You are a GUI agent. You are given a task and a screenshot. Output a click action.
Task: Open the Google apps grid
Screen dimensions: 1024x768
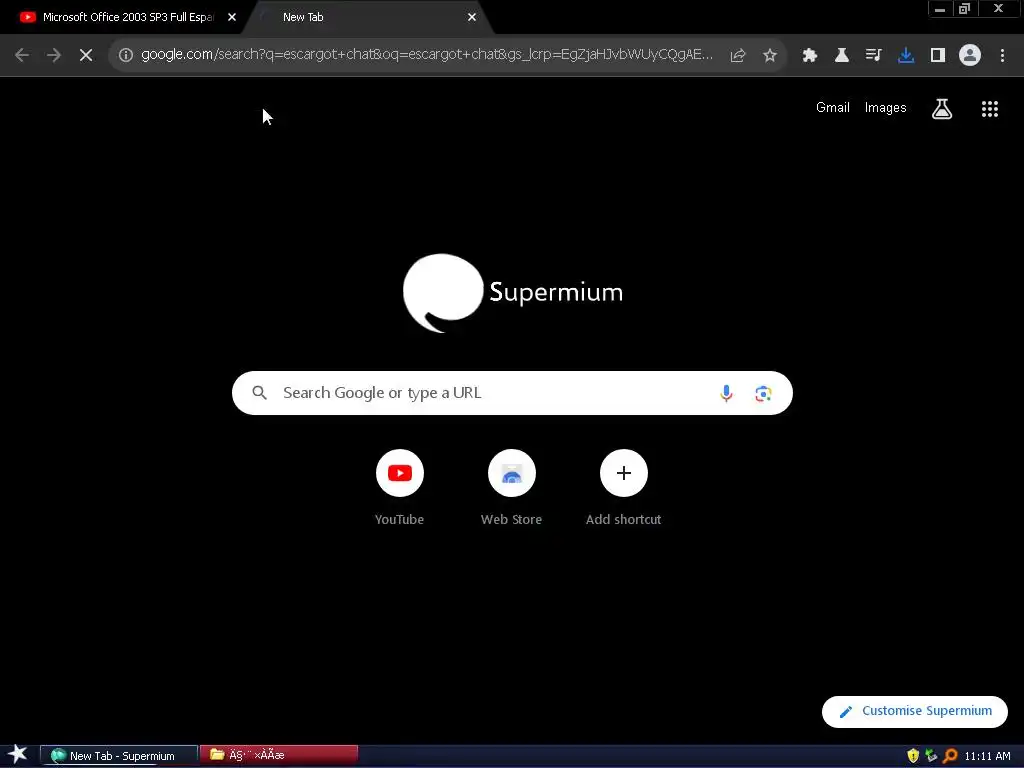click(990, 108)
